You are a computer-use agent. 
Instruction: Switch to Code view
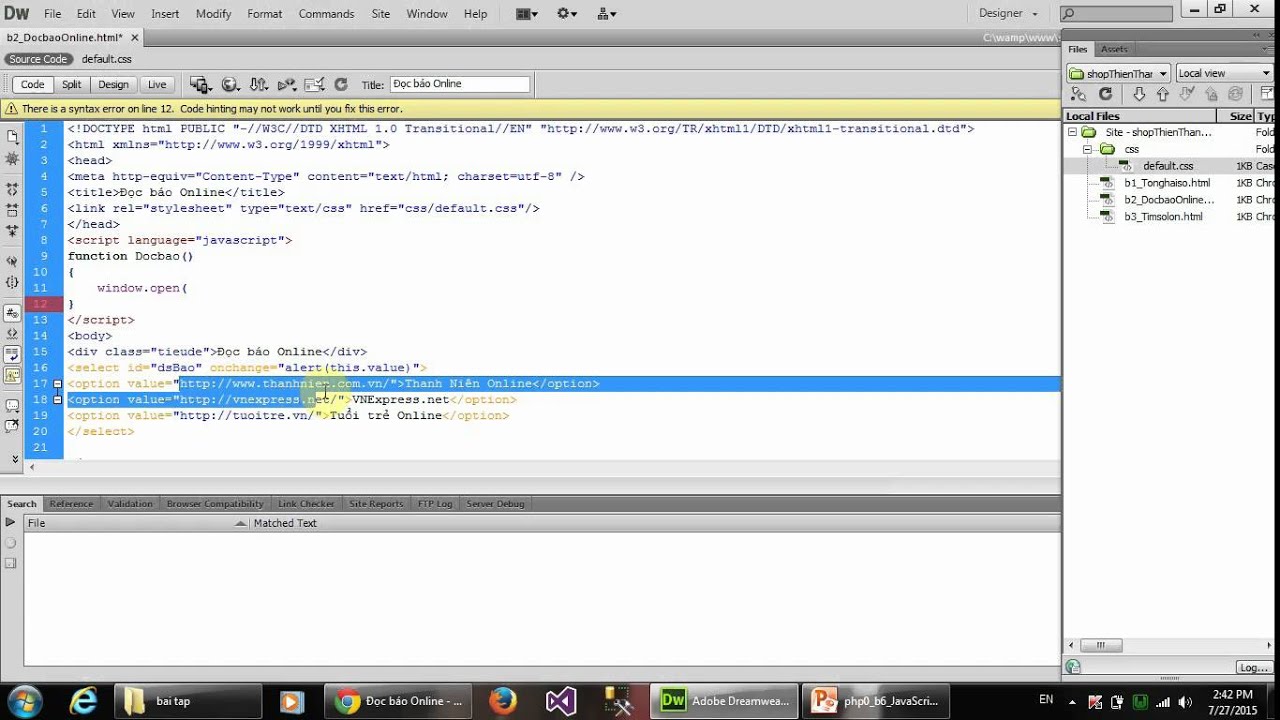click(33, 85)
